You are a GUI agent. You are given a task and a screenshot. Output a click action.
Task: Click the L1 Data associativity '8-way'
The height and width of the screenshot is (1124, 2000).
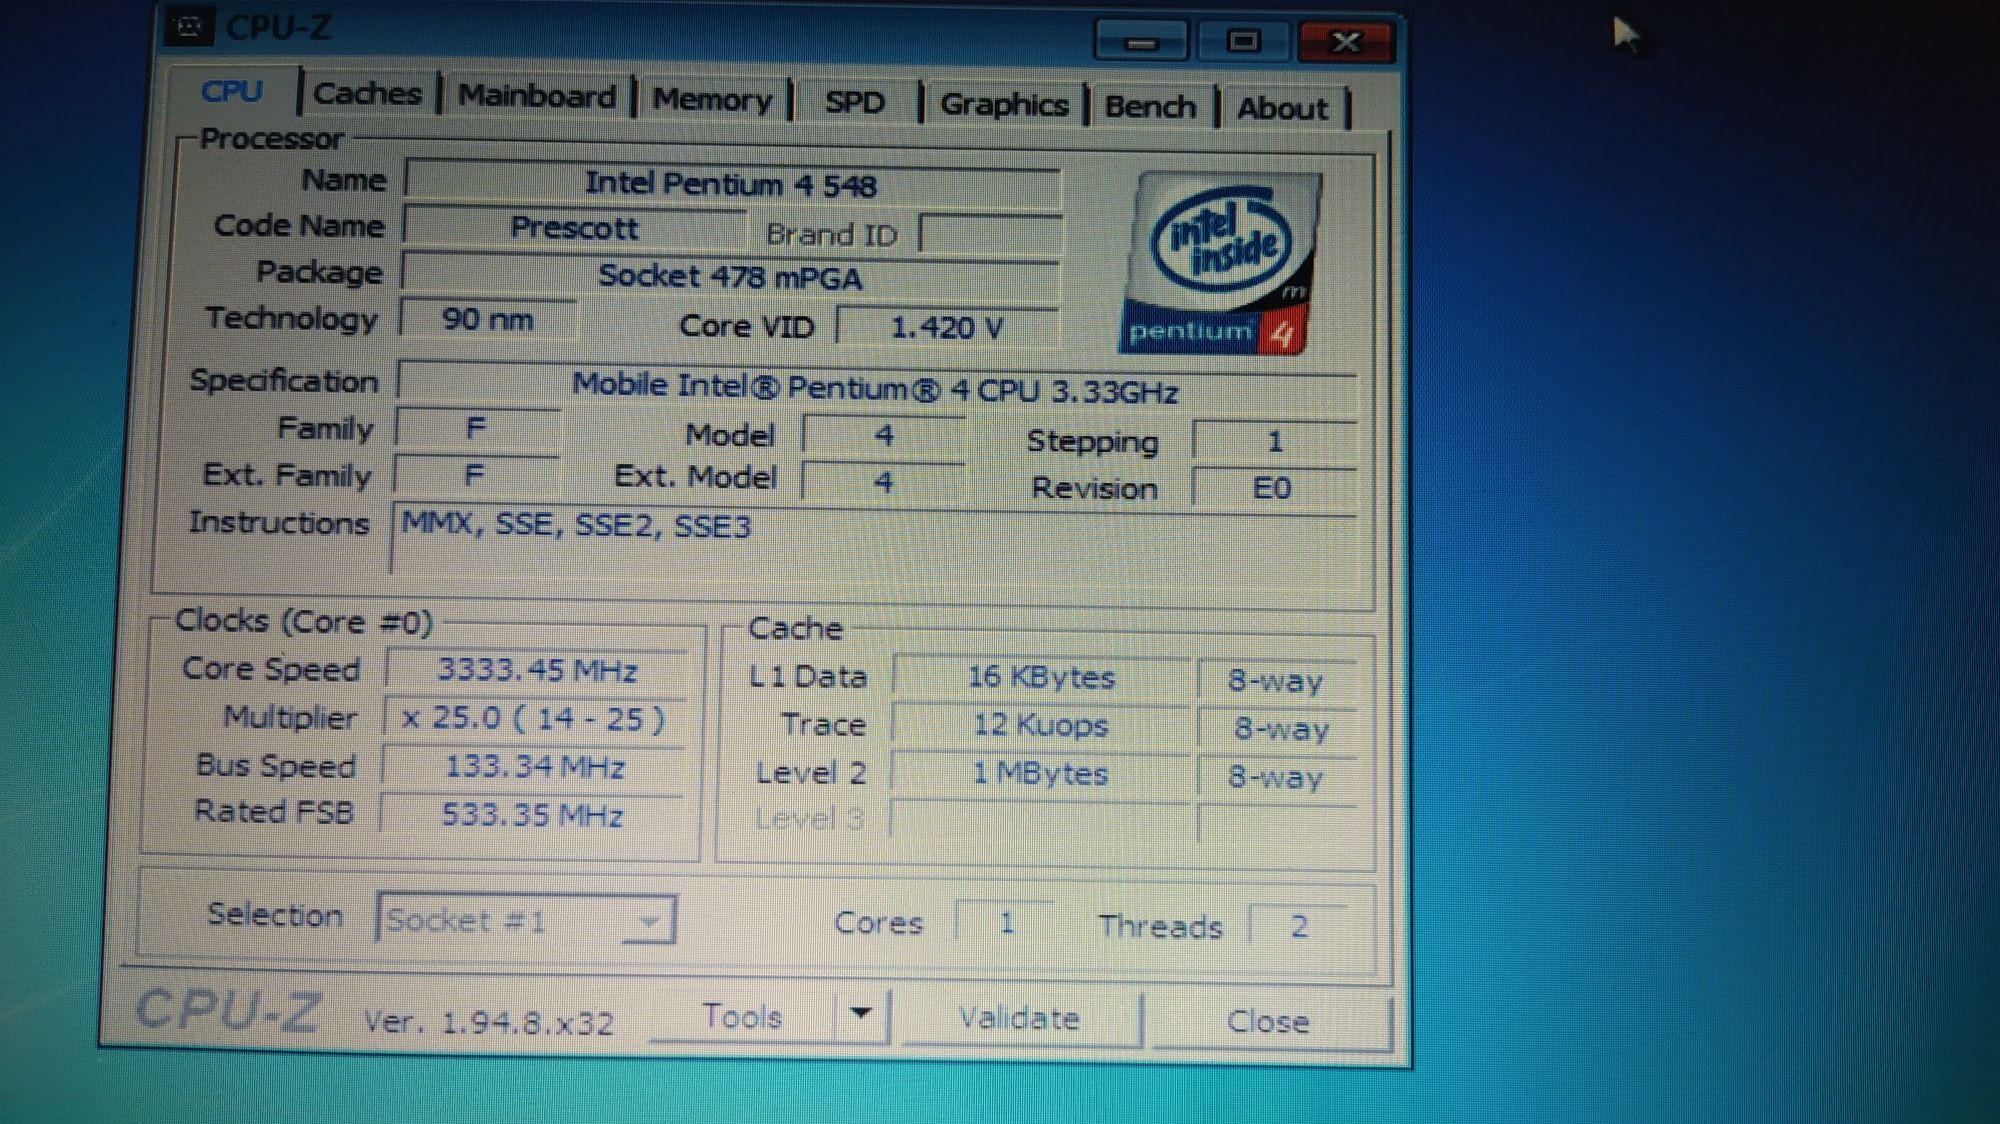coord(1276,681)
